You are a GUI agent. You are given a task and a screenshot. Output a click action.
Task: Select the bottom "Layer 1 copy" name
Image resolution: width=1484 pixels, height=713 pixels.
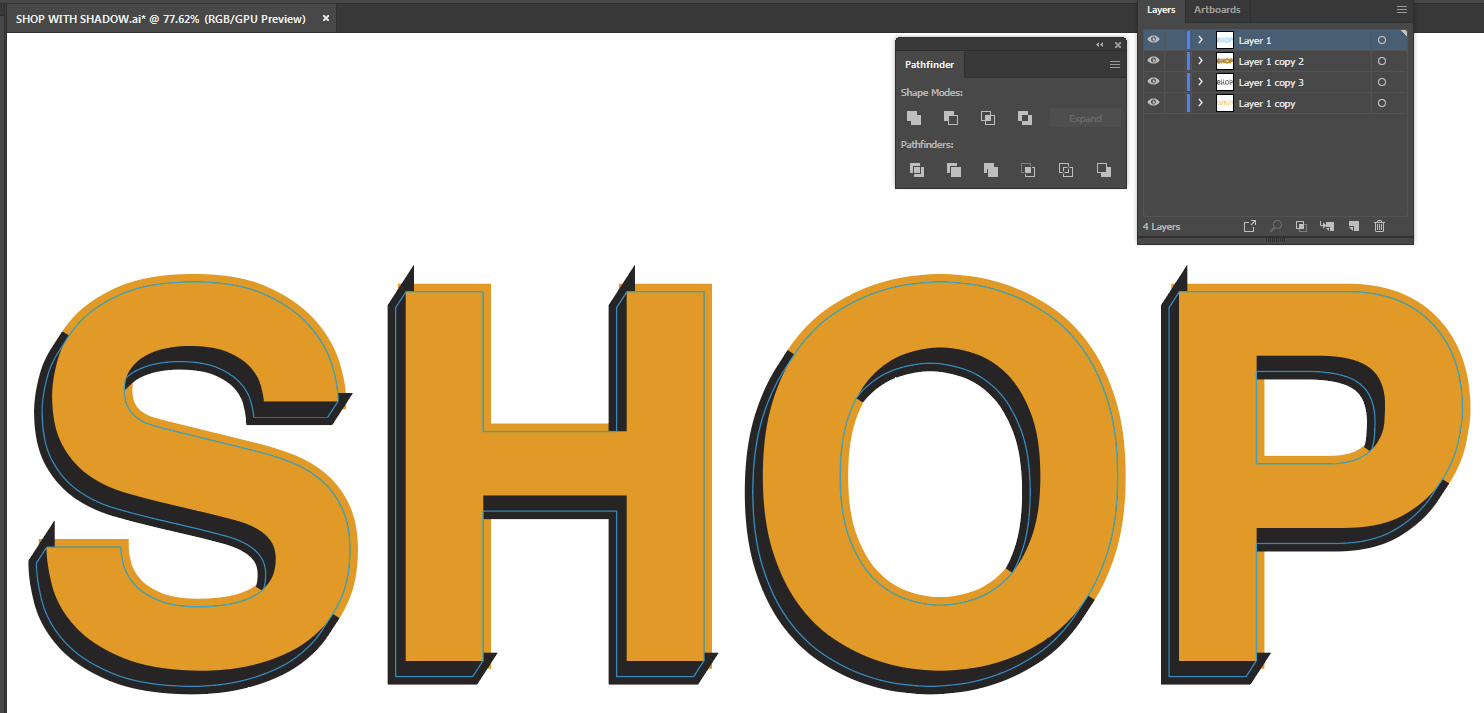point(1267,104)
